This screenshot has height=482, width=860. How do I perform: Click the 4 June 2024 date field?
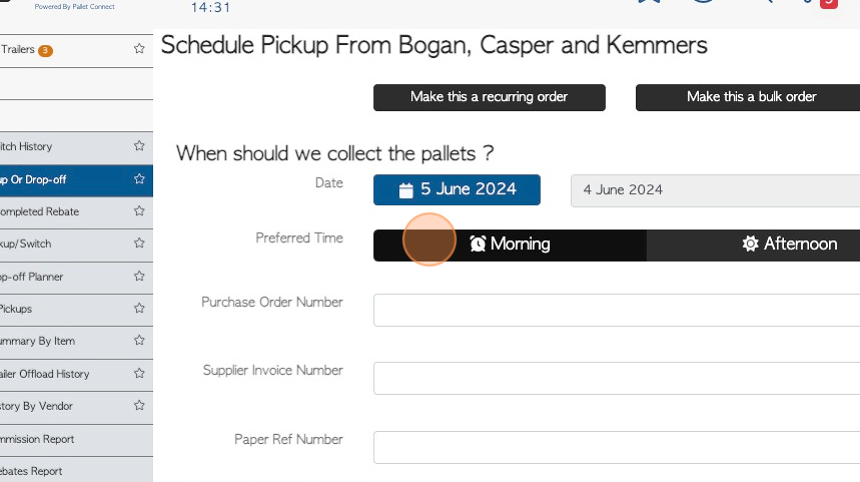[715, 190]
